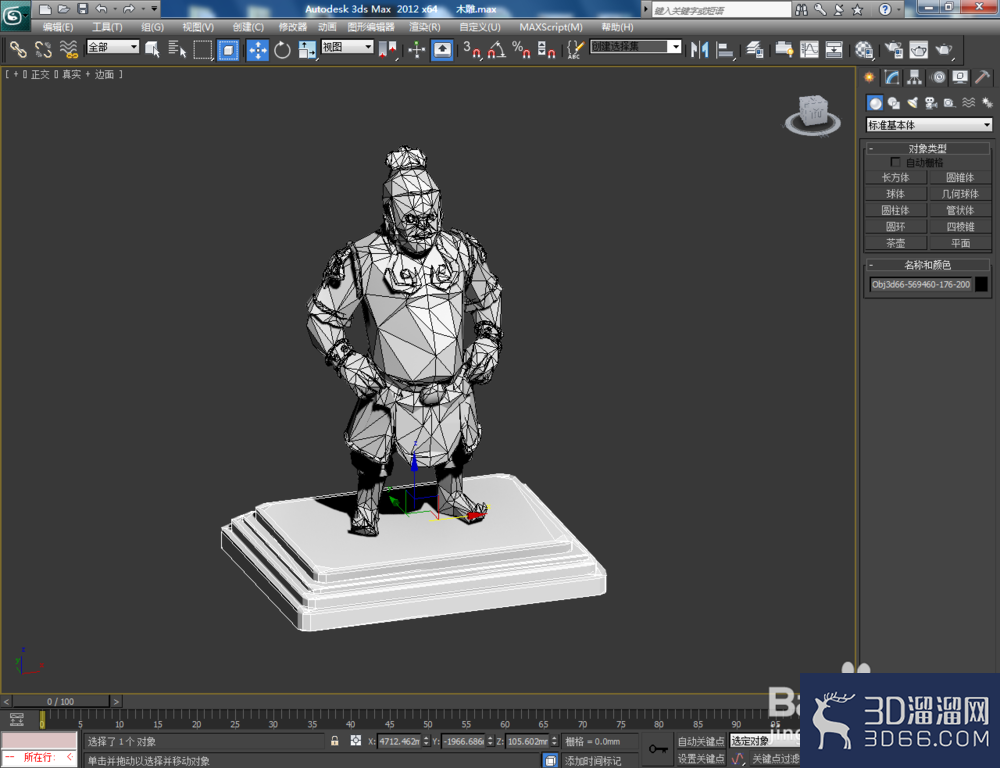
Task: Toggle the Selection Lock padlock icon
Action: 335,741
